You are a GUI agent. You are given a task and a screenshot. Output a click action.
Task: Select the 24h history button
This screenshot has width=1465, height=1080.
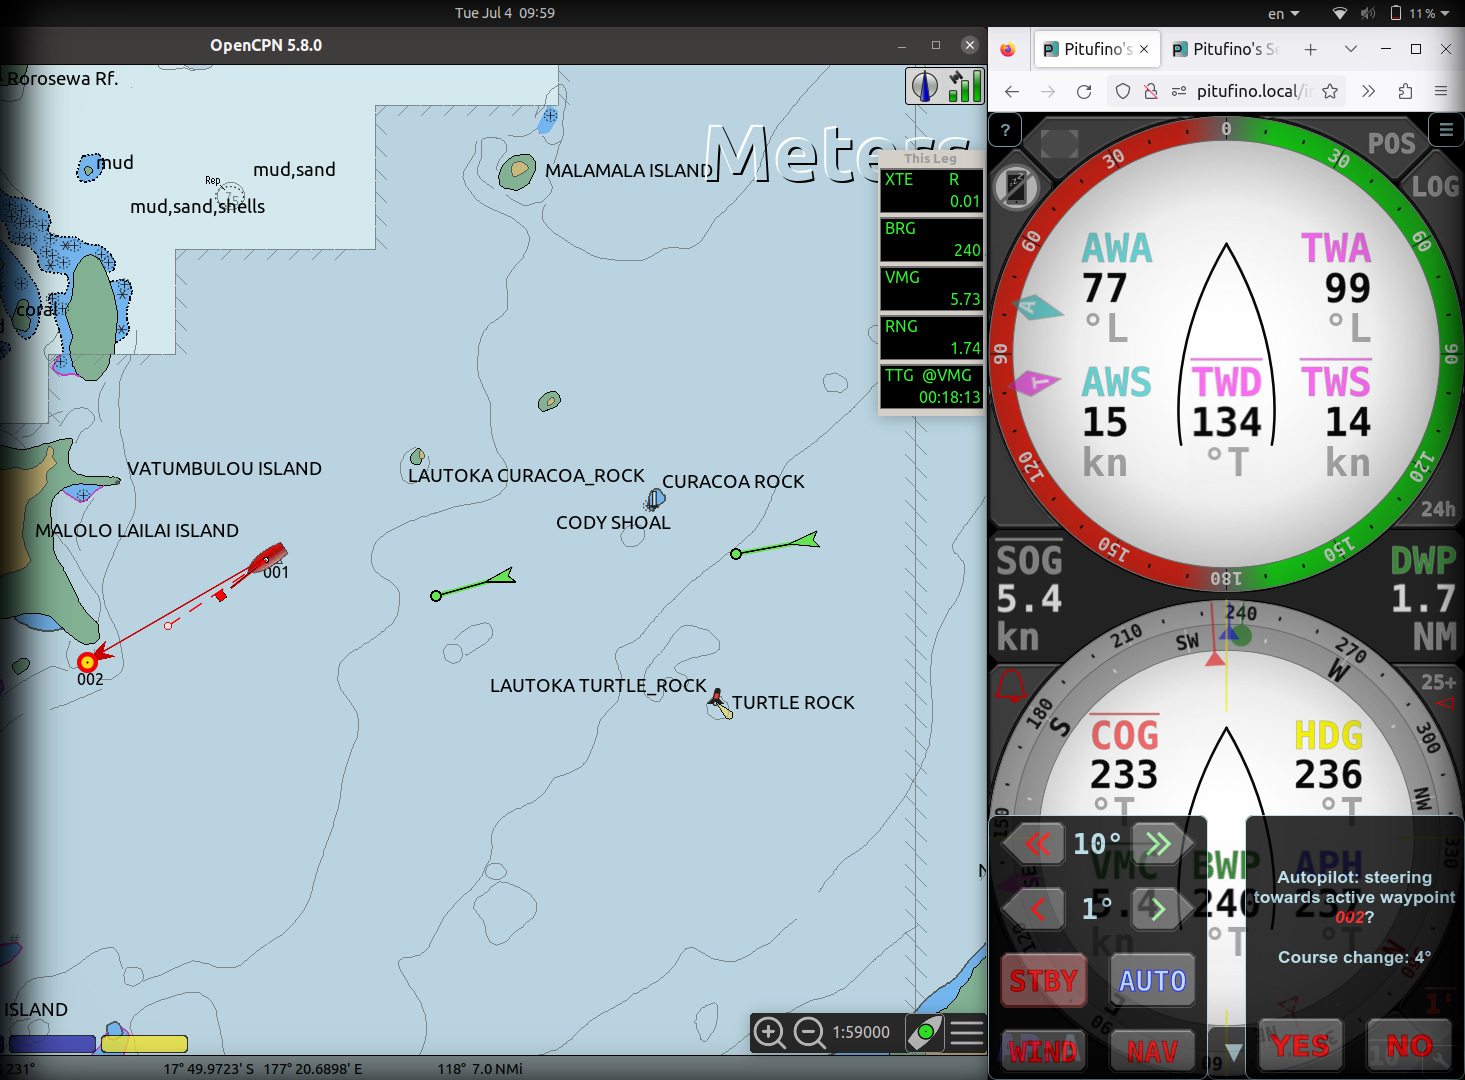pyautogui.click(x=1438, y=509)
